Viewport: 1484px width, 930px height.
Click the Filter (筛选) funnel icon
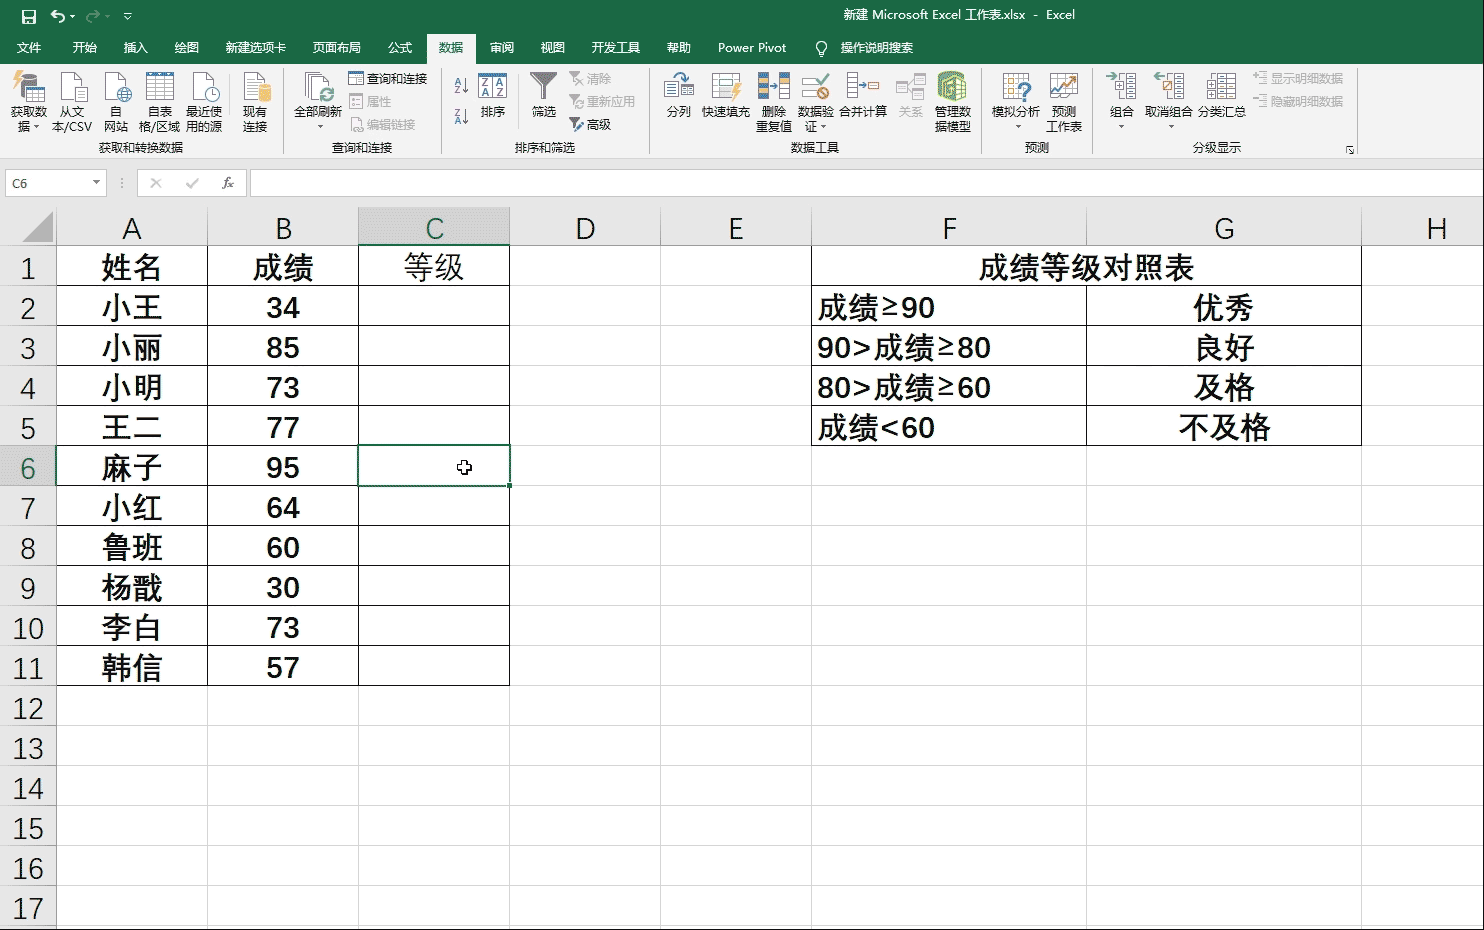point(543,88)
